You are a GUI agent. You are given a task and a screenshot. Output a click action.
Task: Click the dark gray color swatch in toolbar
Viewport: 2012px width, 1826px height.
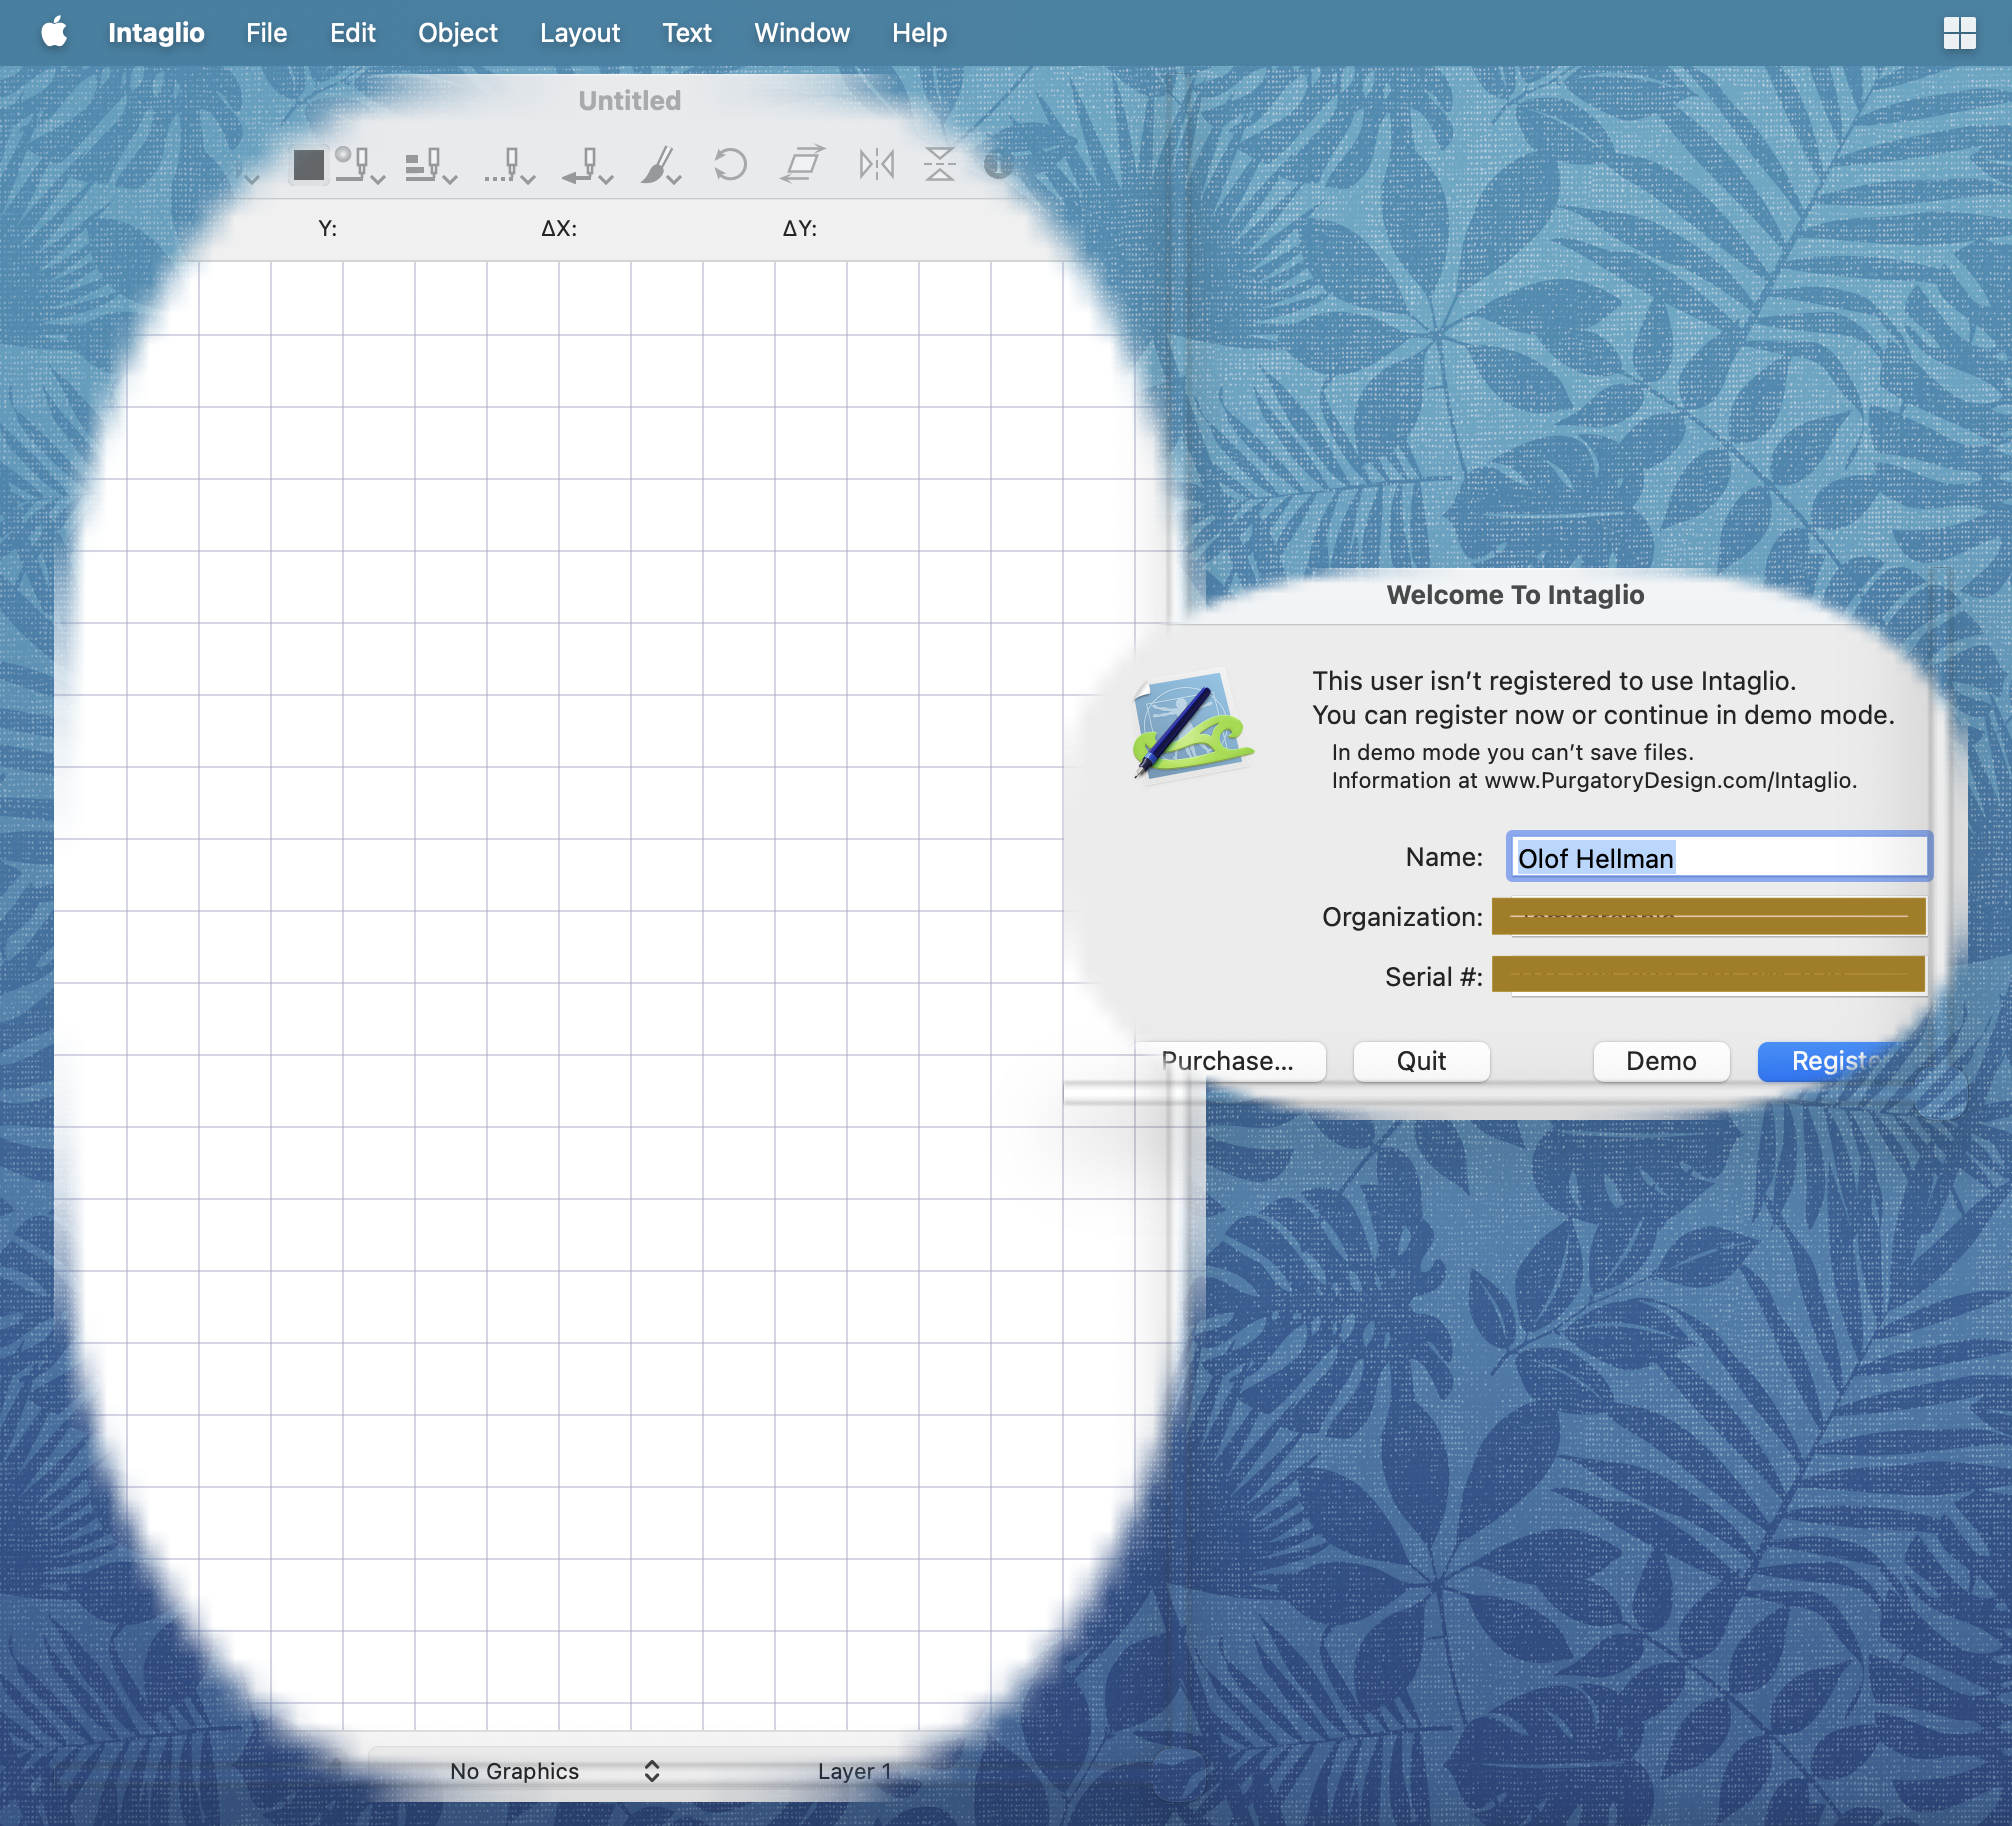308,165
